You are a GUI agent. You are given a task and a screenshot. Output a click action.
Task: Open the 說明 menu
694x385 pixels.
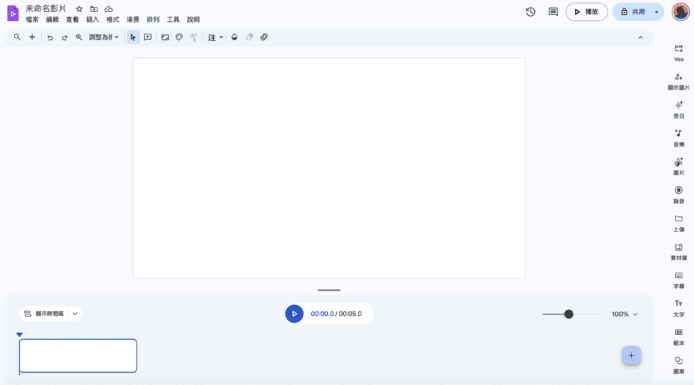[193, 19]
